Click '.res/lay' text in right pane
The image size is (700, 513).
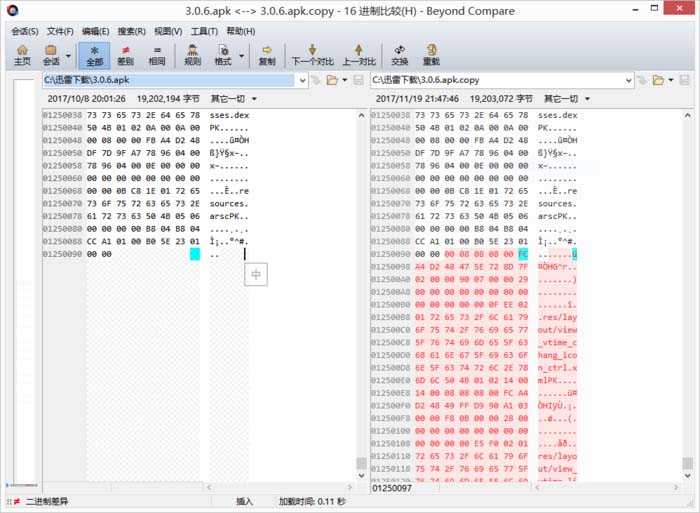557,317
